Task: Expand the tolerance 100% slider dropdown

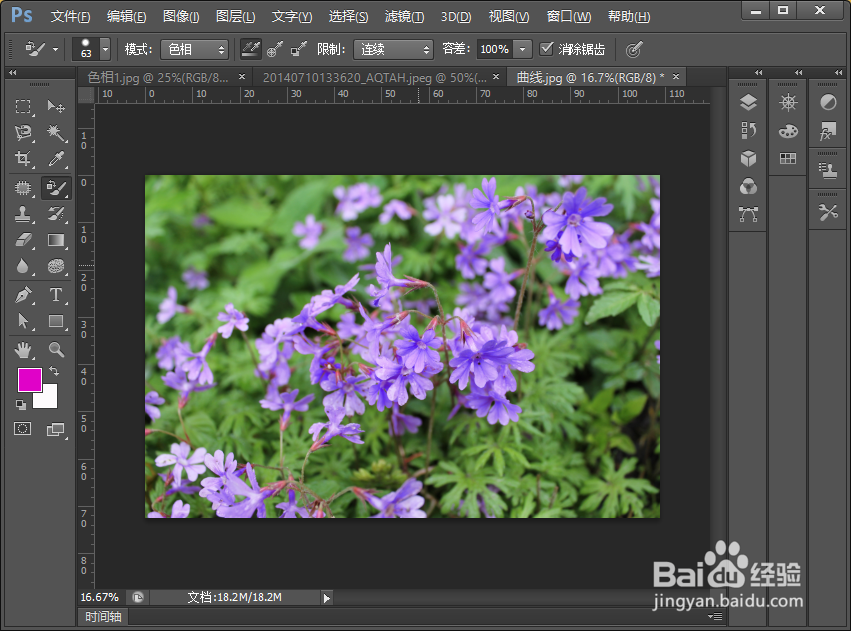Action: [x=522, y=49]
